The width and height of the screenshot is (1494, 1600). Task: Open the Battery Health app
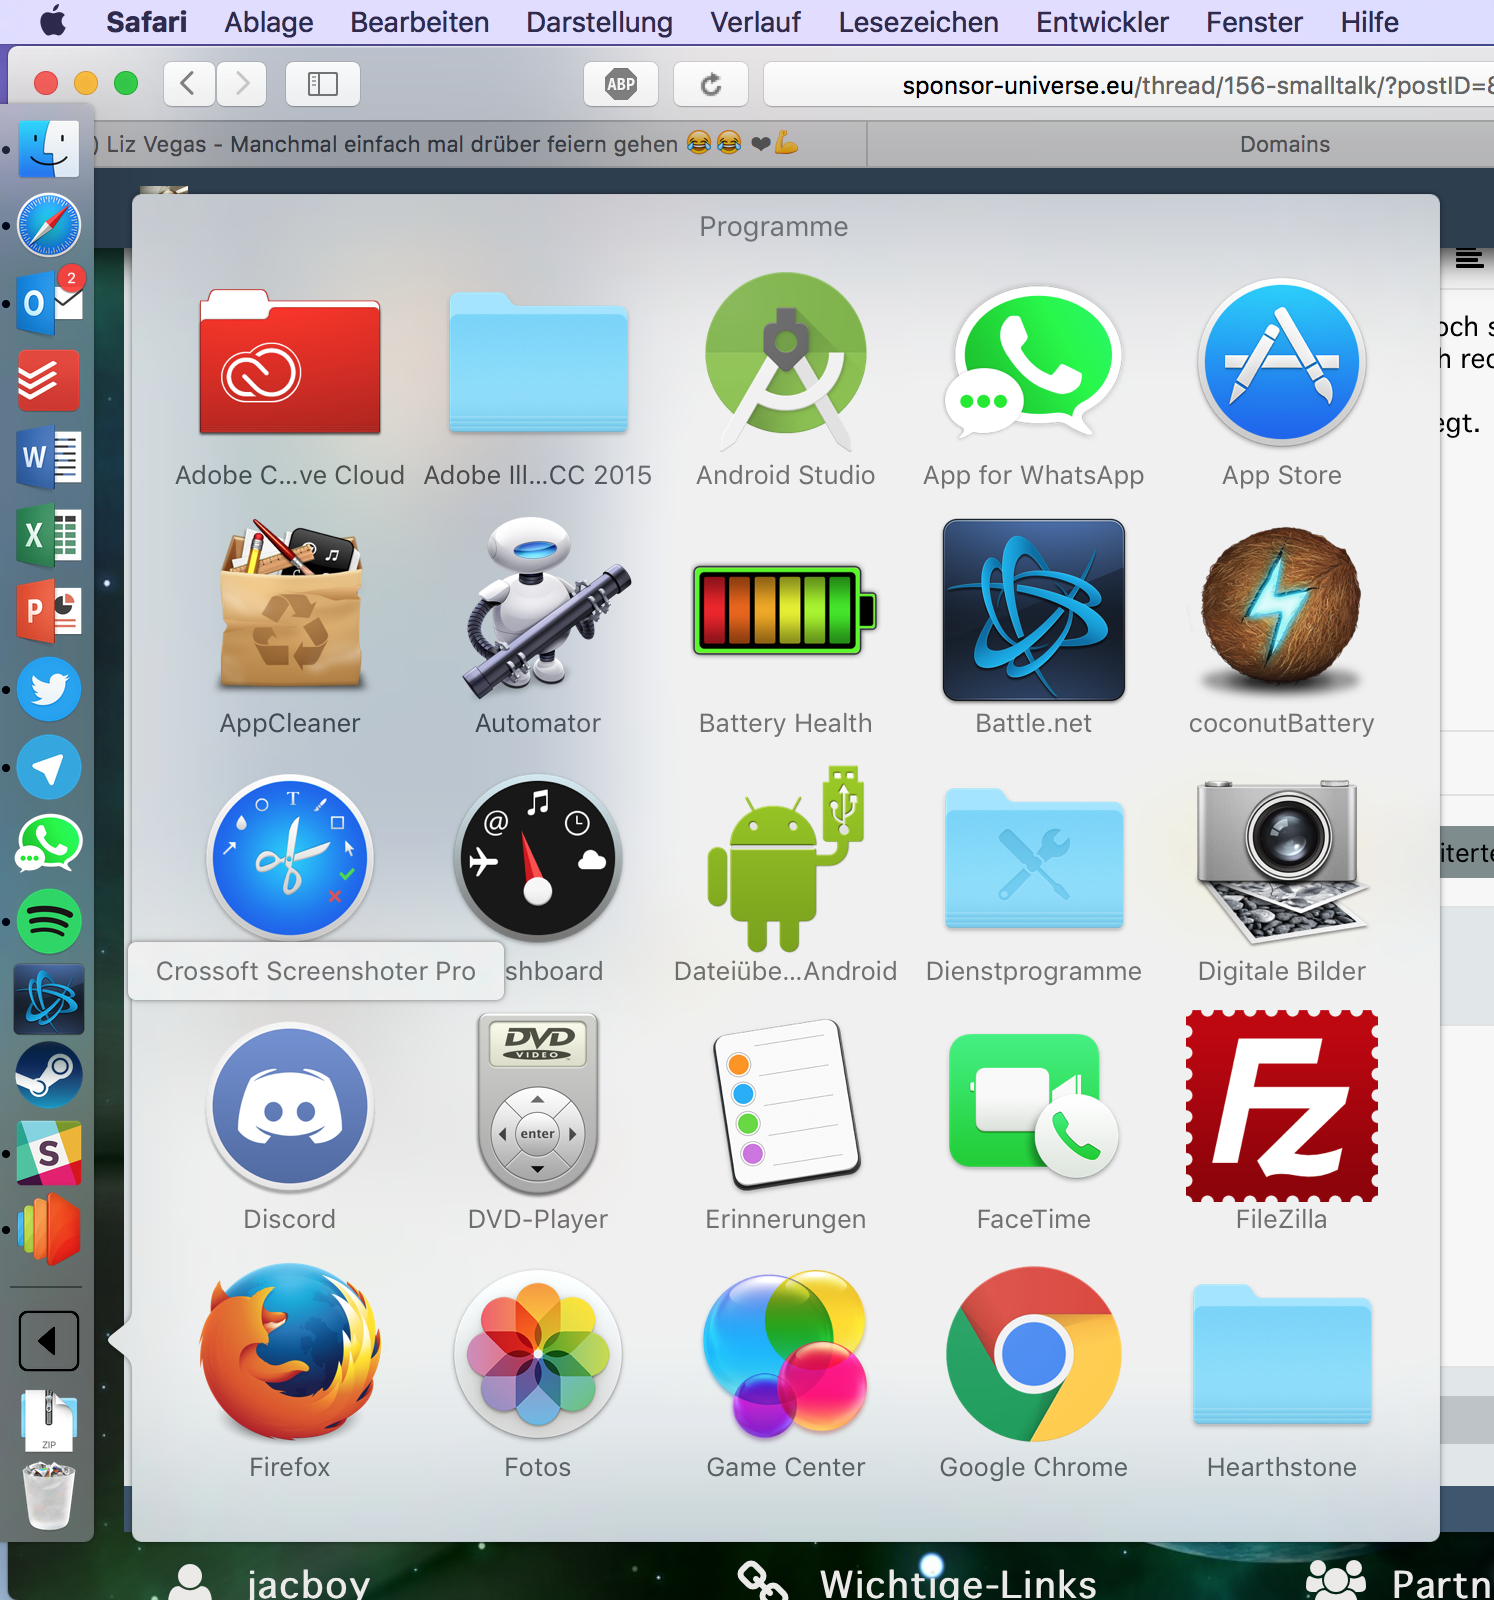(785, 610)
